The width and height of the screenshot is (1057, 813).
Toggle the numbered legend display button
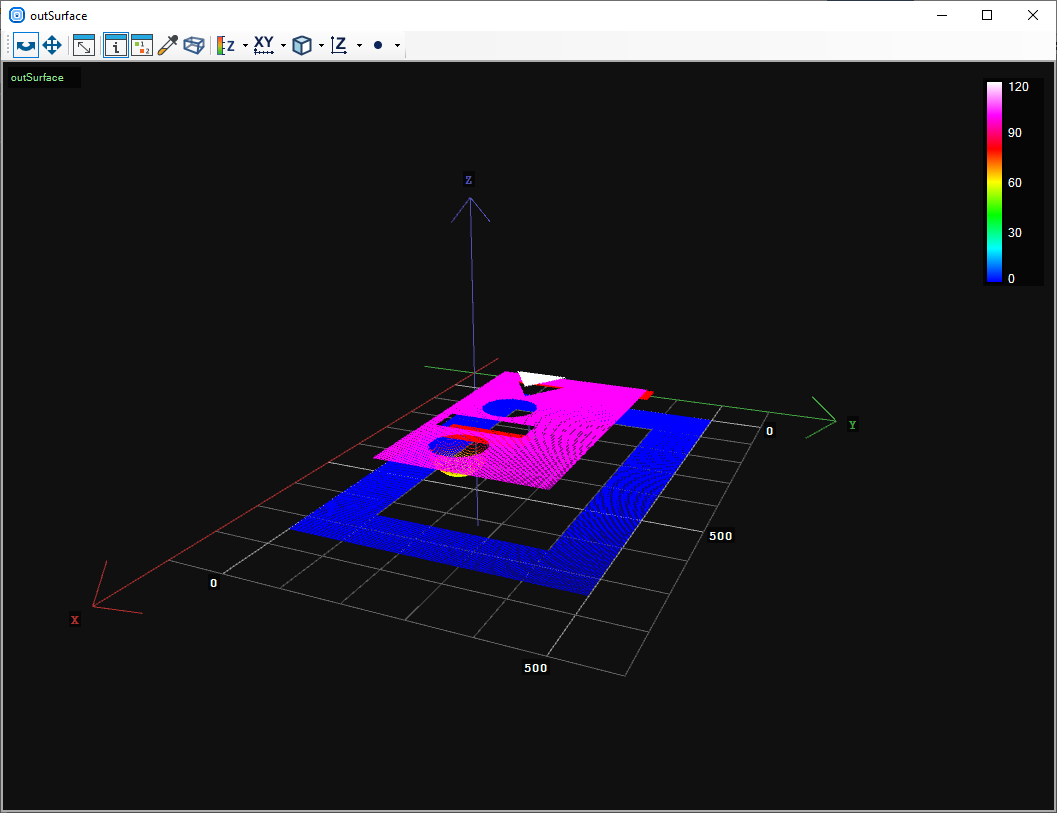pyautogui.click(x=142, y=46)
